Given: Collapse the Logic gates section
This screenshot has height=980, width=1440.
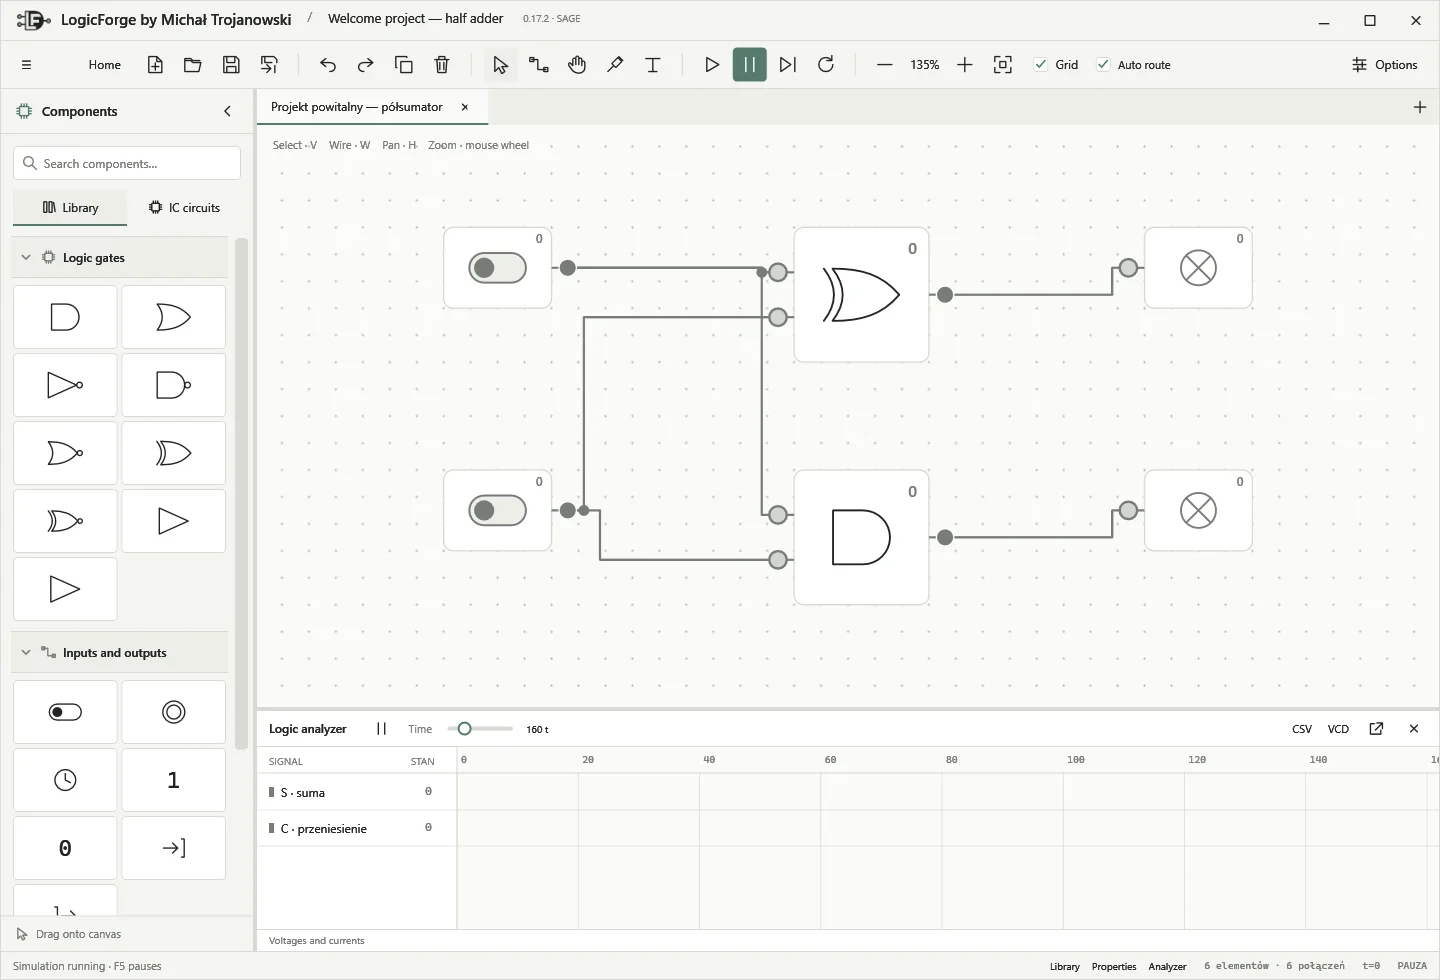Looking at the screenshot, I should point(26,258).
